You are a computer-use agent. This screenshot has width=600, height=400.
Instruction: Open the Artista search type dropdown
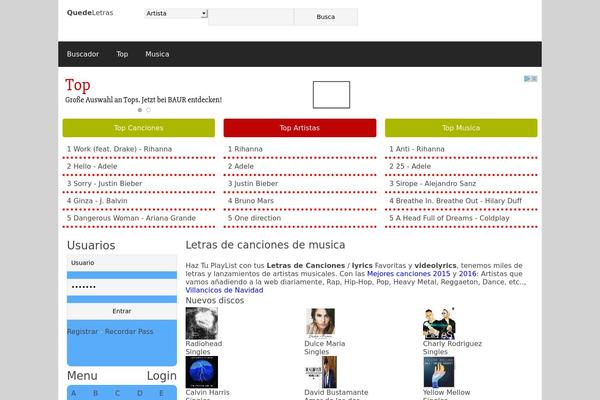pos(176,13)
